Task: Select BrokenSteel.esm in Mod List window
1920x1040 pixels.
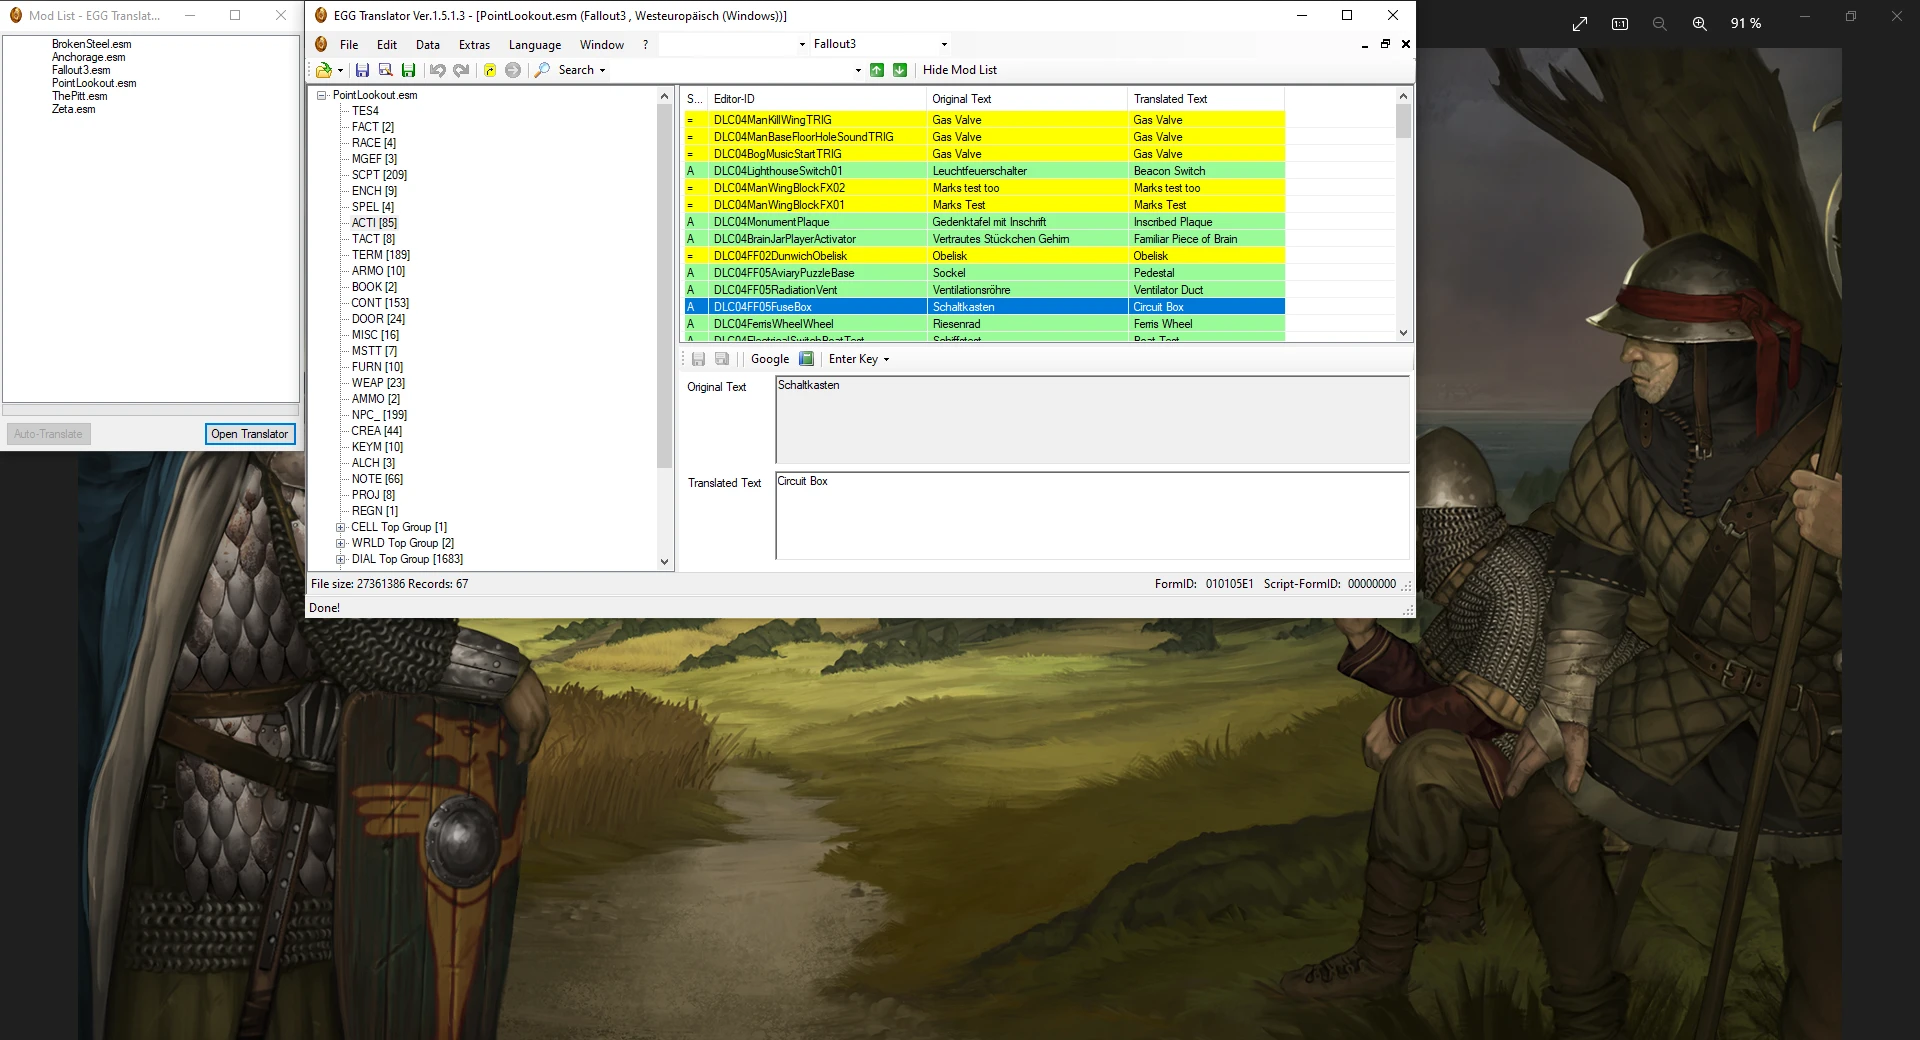Action: (91, 44)
